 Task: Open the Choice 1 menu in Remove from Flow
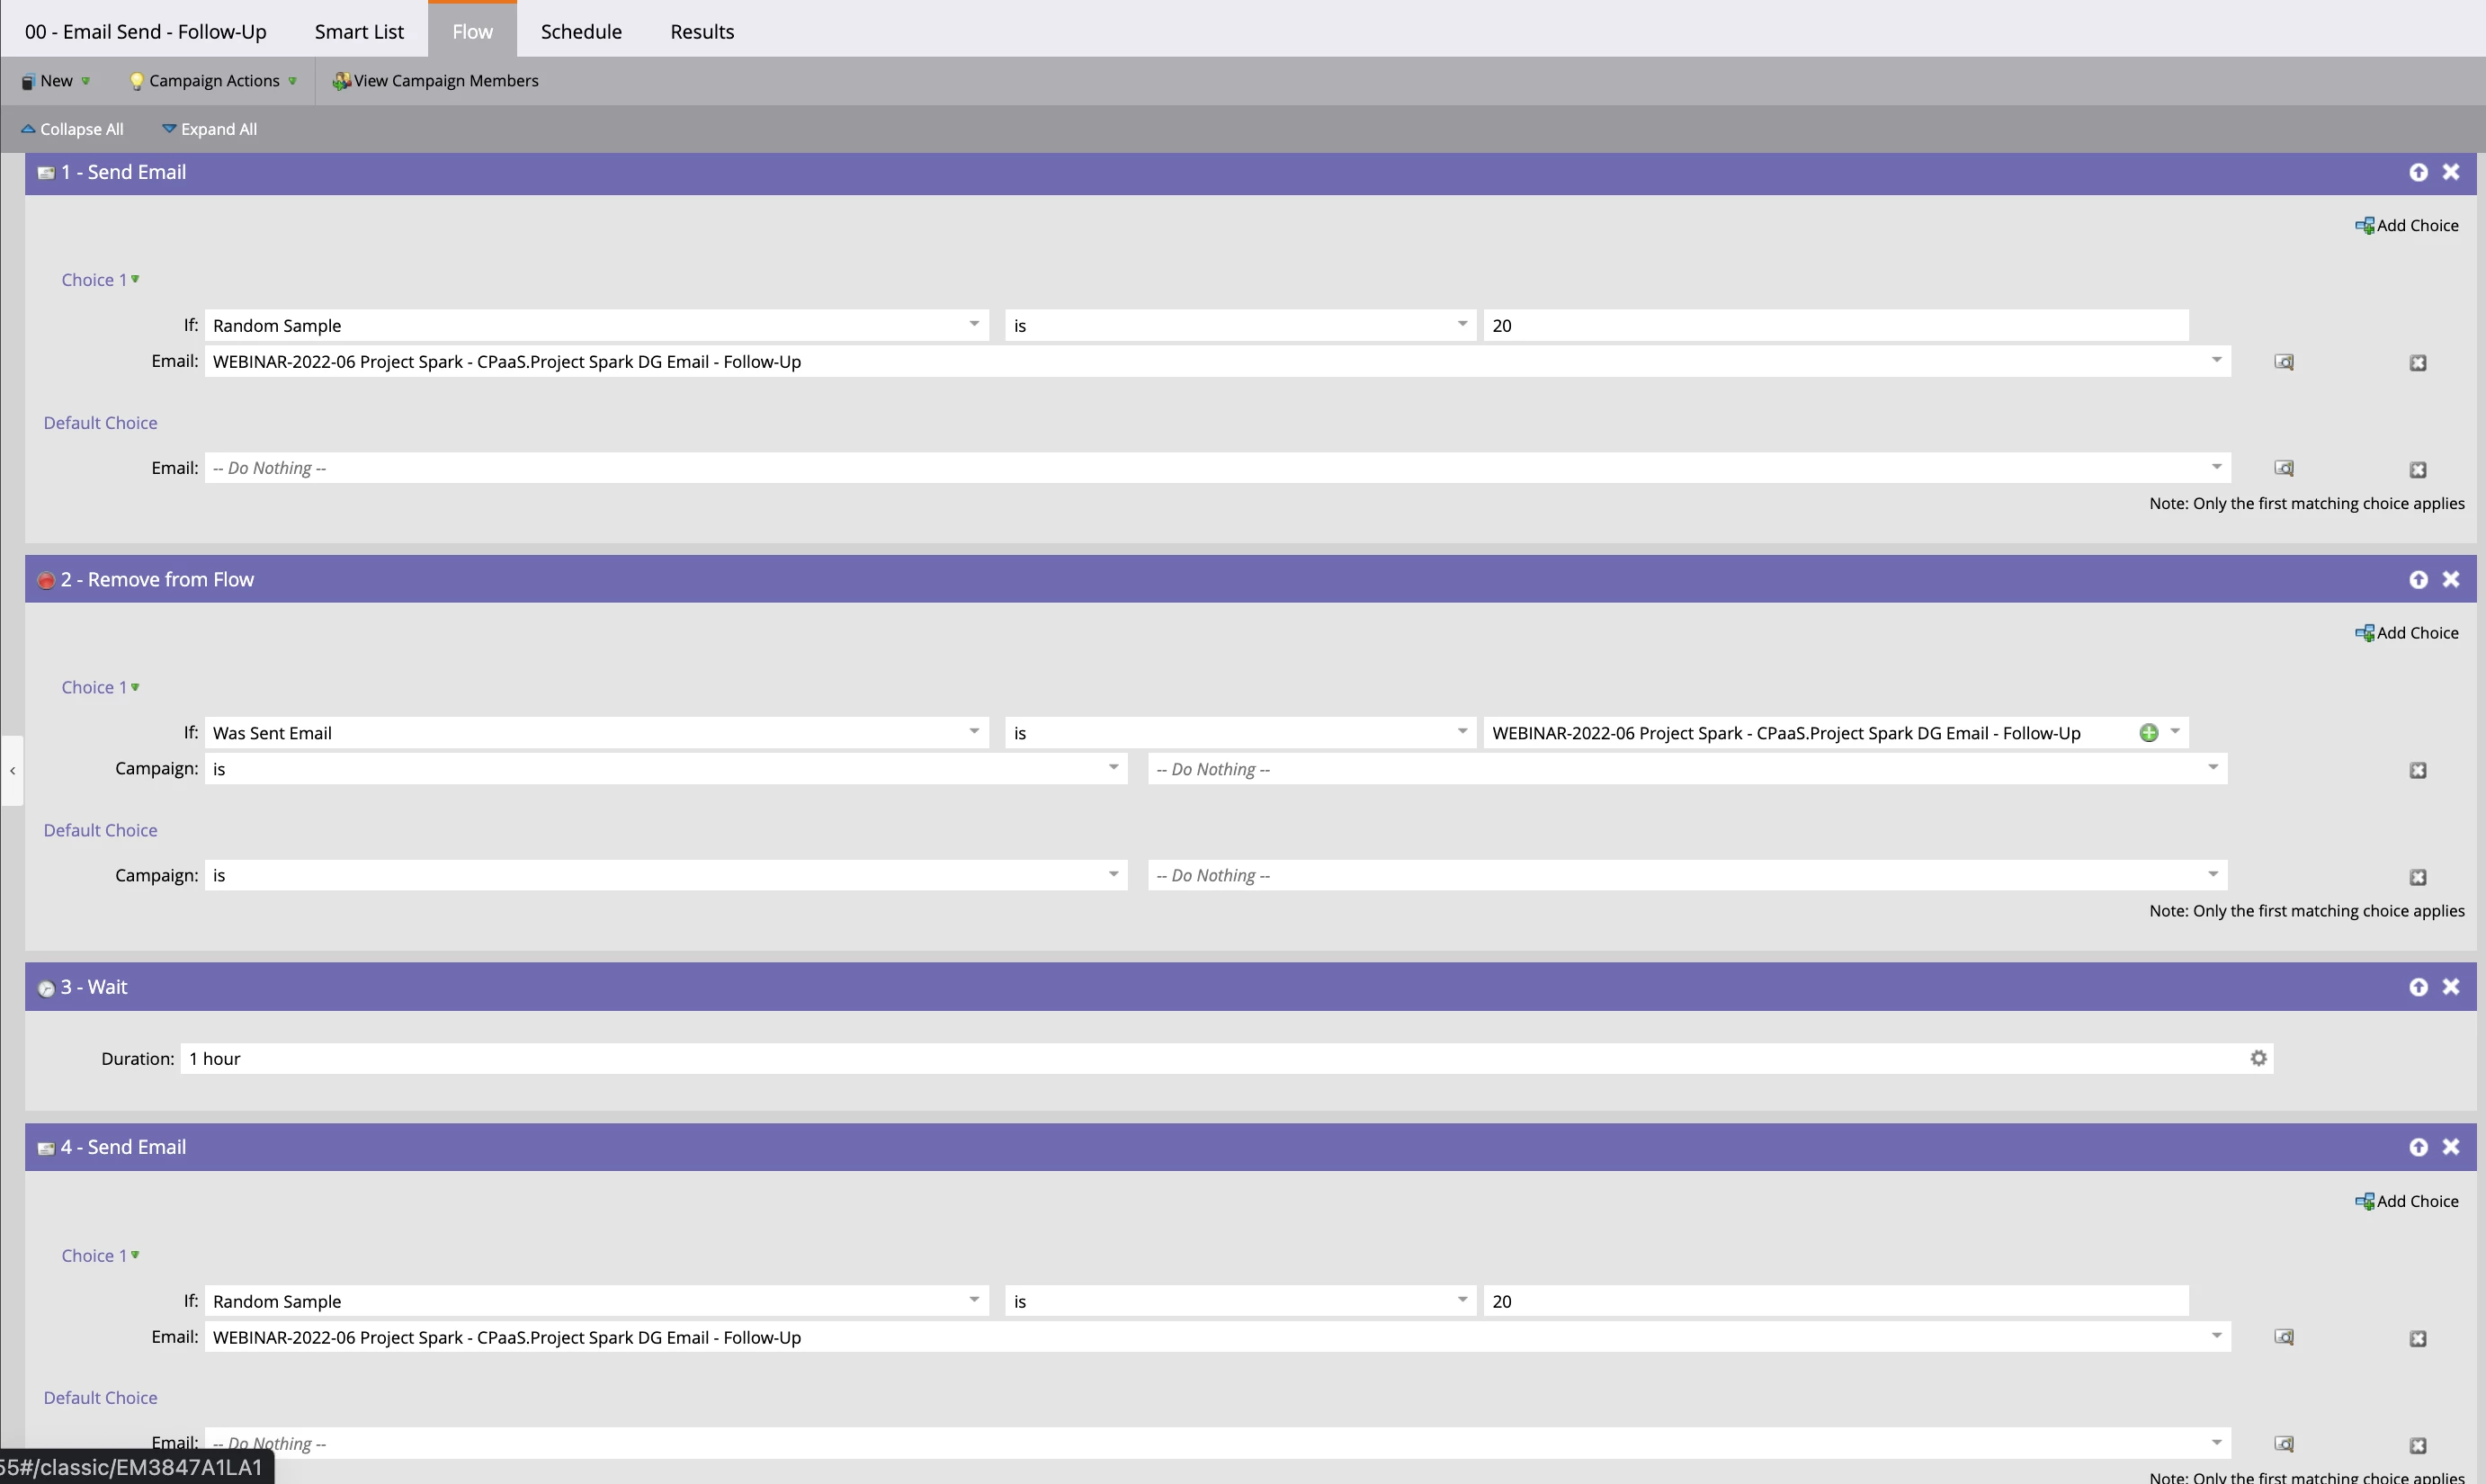pos(100,687)
